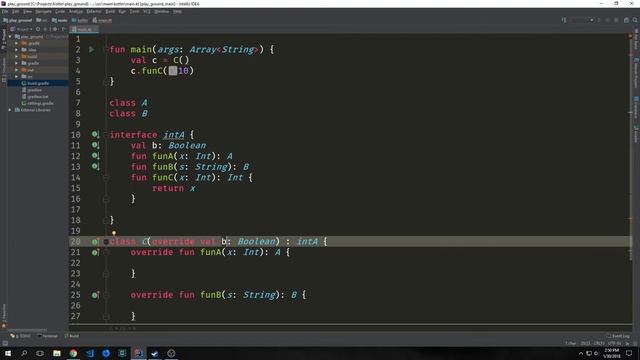This screenshot has width=640, height=360.
Task: Click the inline parameter hint before 10 in funC call
Action: (x=173, y=71)
